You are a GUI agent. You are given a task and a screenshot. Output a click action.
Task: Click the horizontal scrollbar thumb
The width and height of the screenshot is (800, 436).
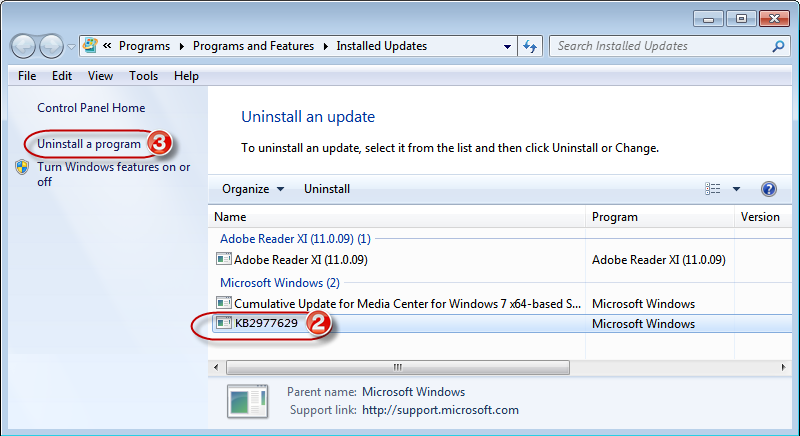(398, 367)
